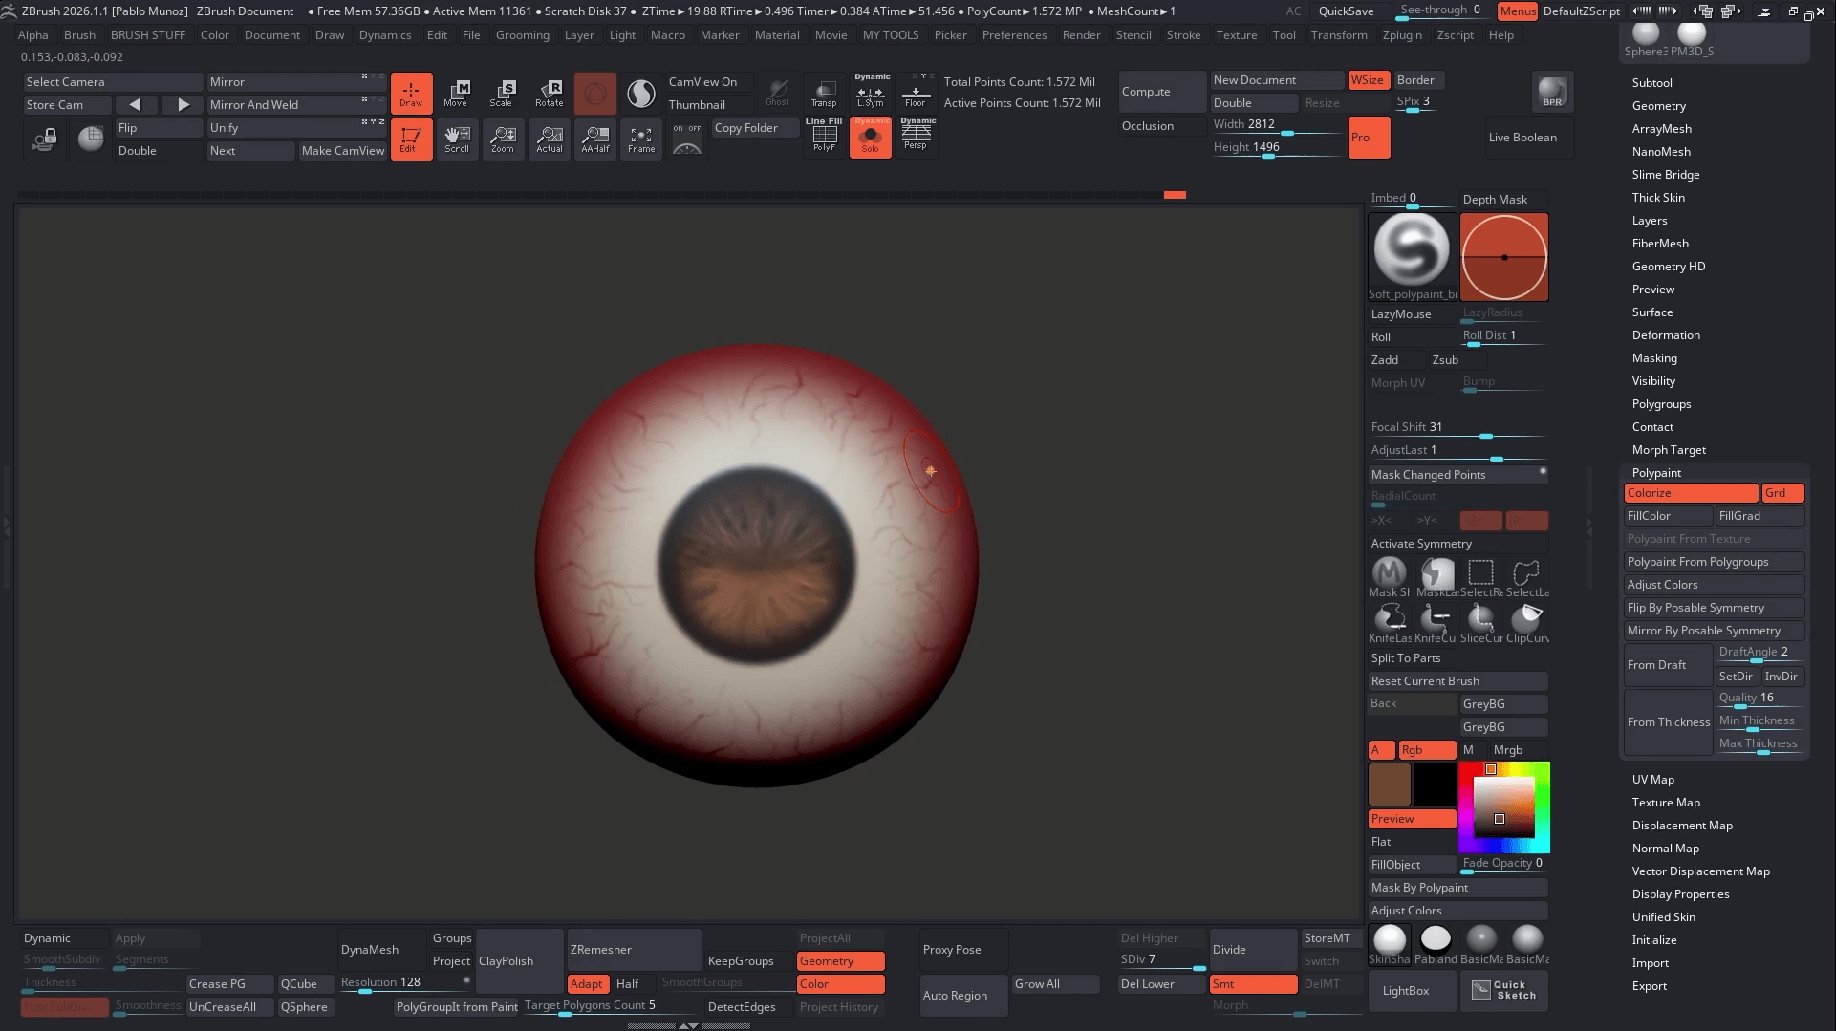Open the Preferences menu
The height and width of the screenshot is (1031, 1836).
[1014, 35]
